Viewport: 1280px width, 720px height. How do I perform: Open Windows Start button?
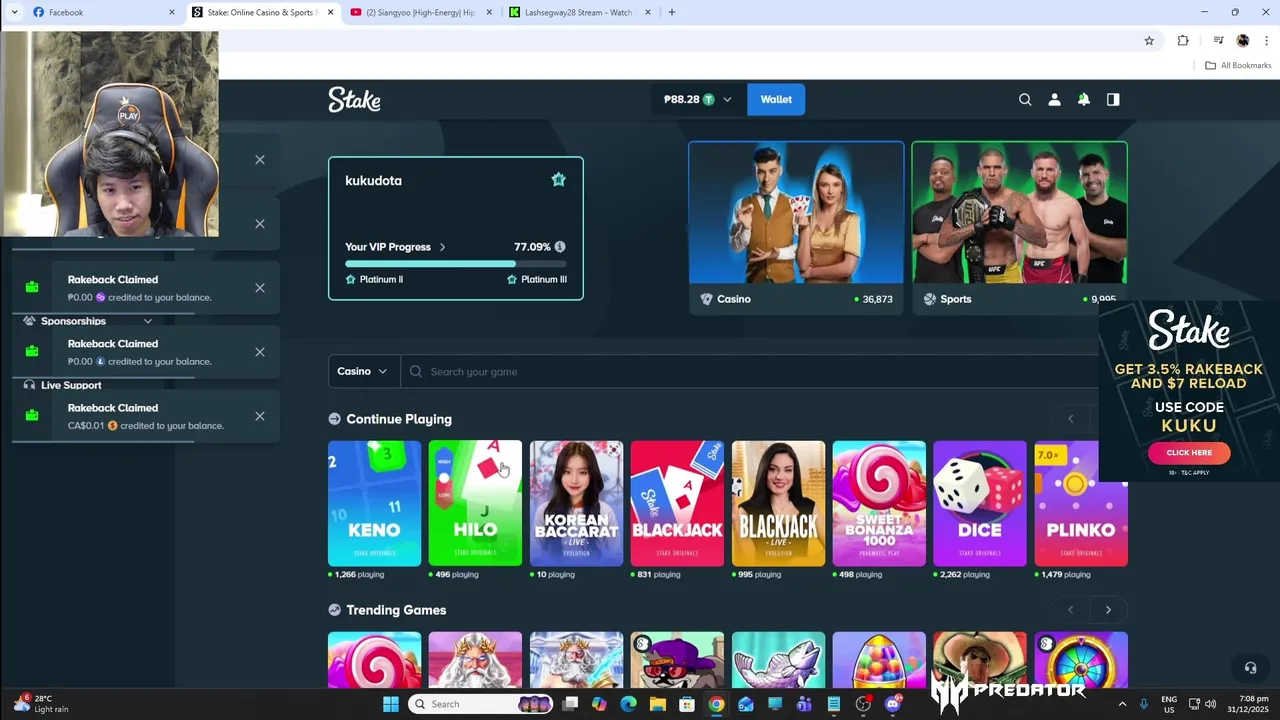pos(390,704)
